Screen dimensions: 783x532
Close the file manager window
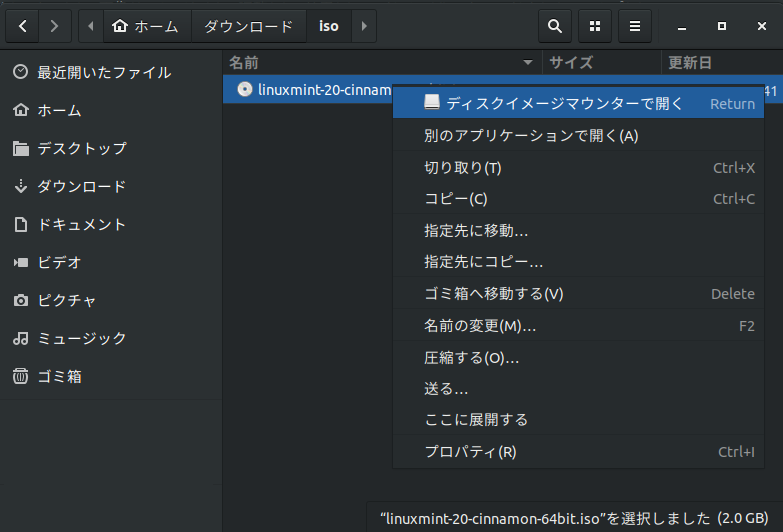762,26
